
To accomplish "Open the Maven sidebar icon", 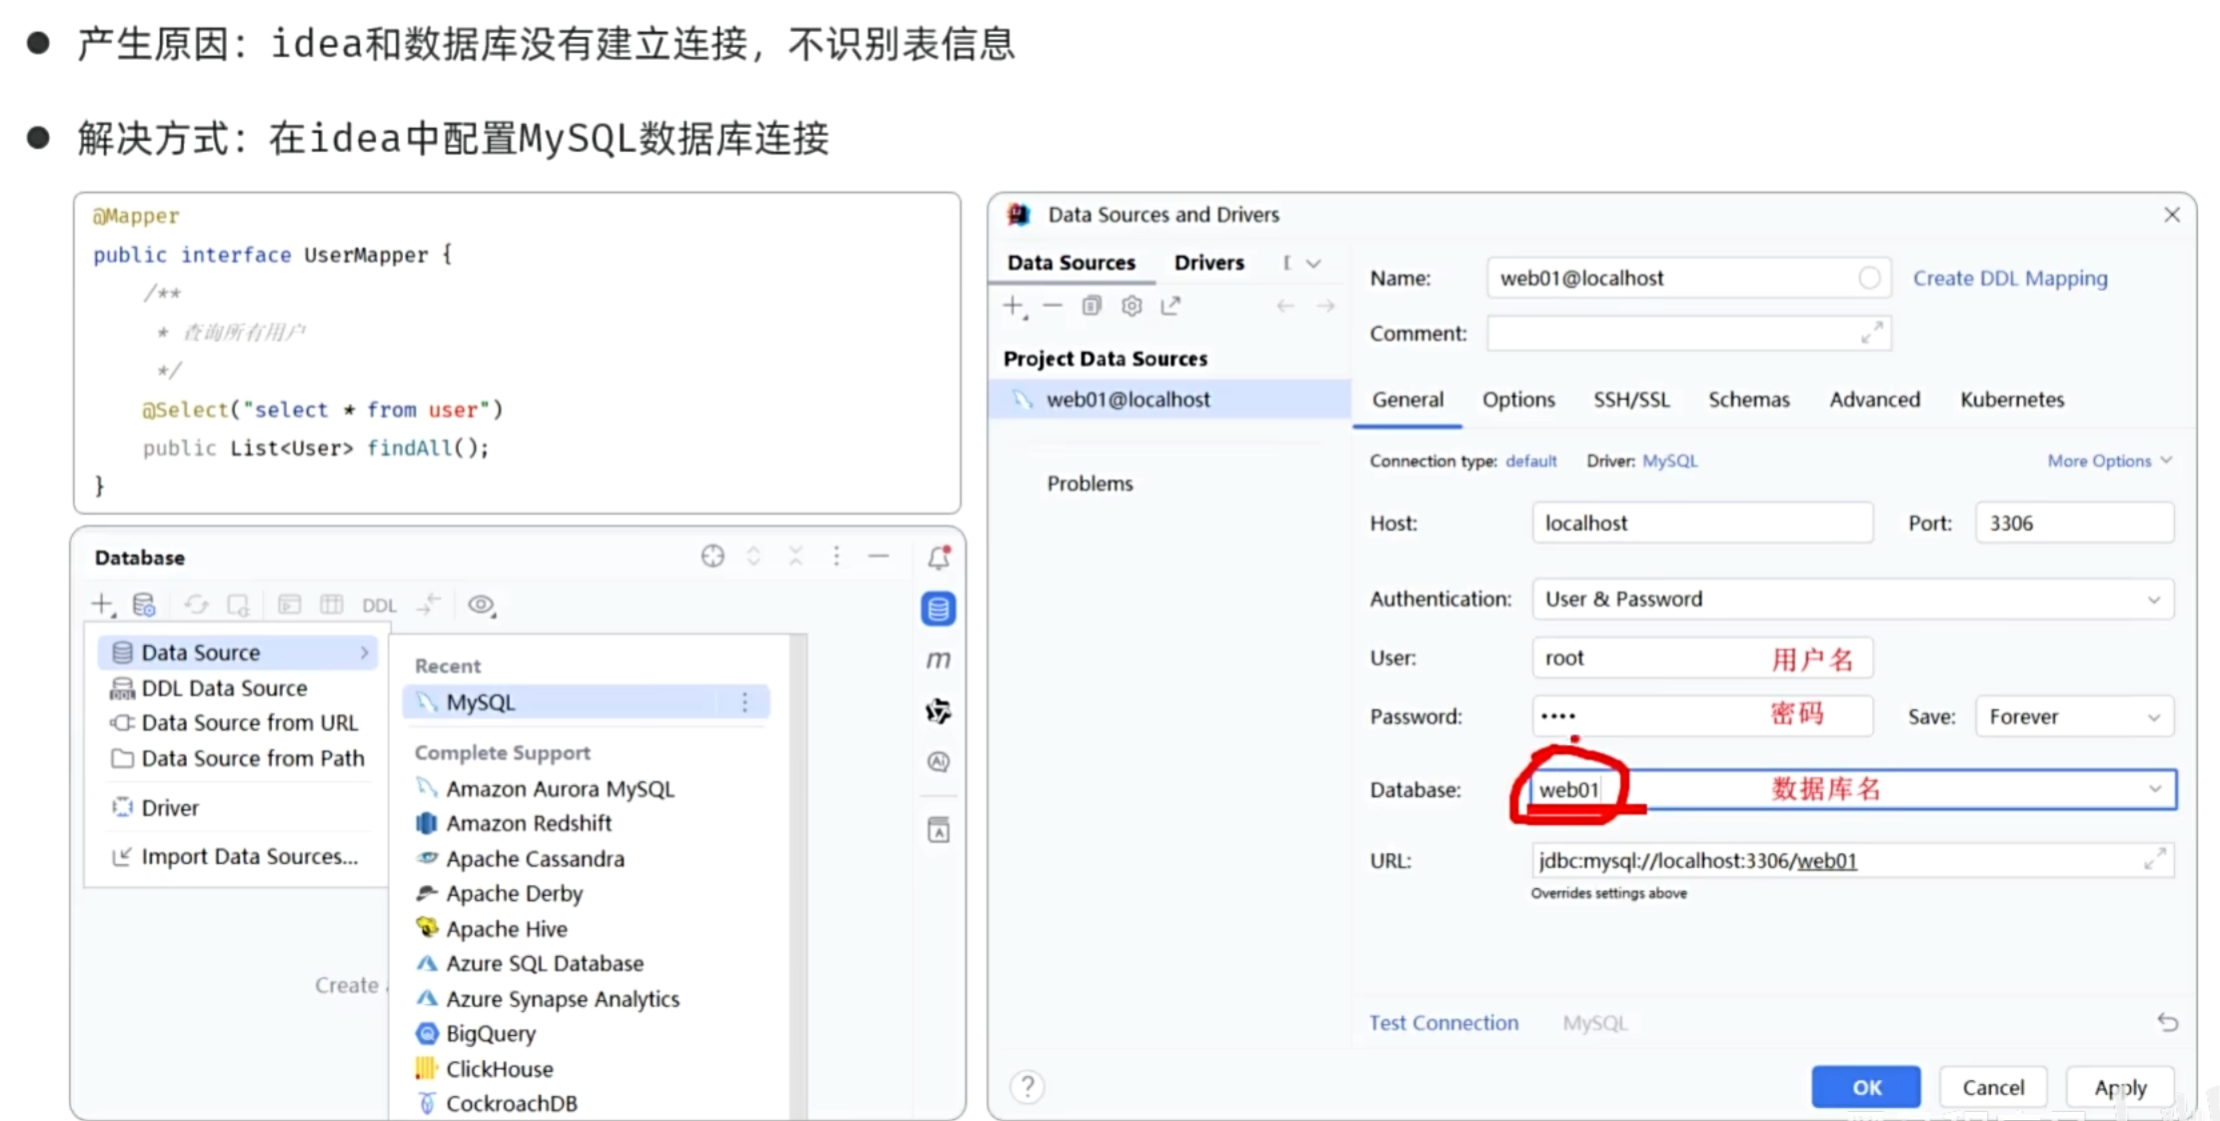I will pos(938,660).
